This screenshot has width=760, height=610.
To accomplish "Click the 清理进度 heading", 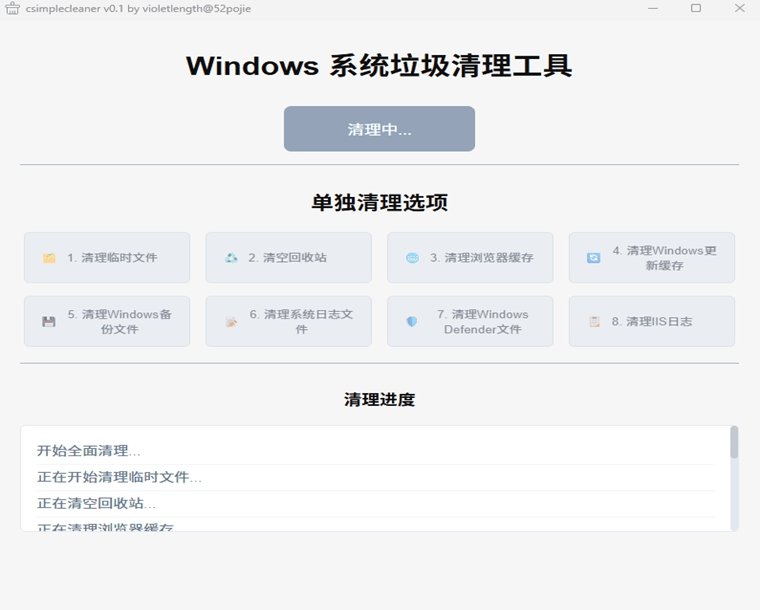I will pos(379,400).
